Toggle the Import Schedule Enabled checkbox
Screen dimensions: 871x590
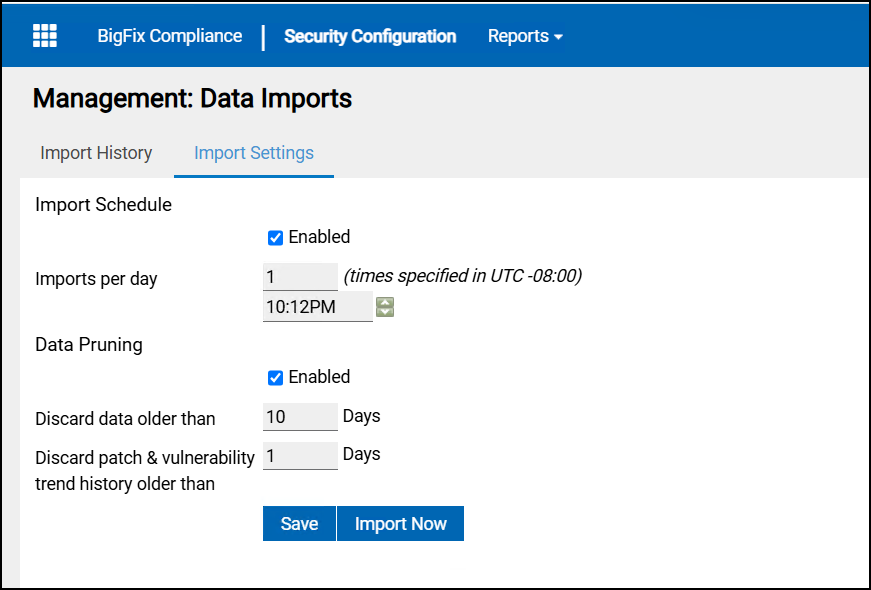(276, 238)
